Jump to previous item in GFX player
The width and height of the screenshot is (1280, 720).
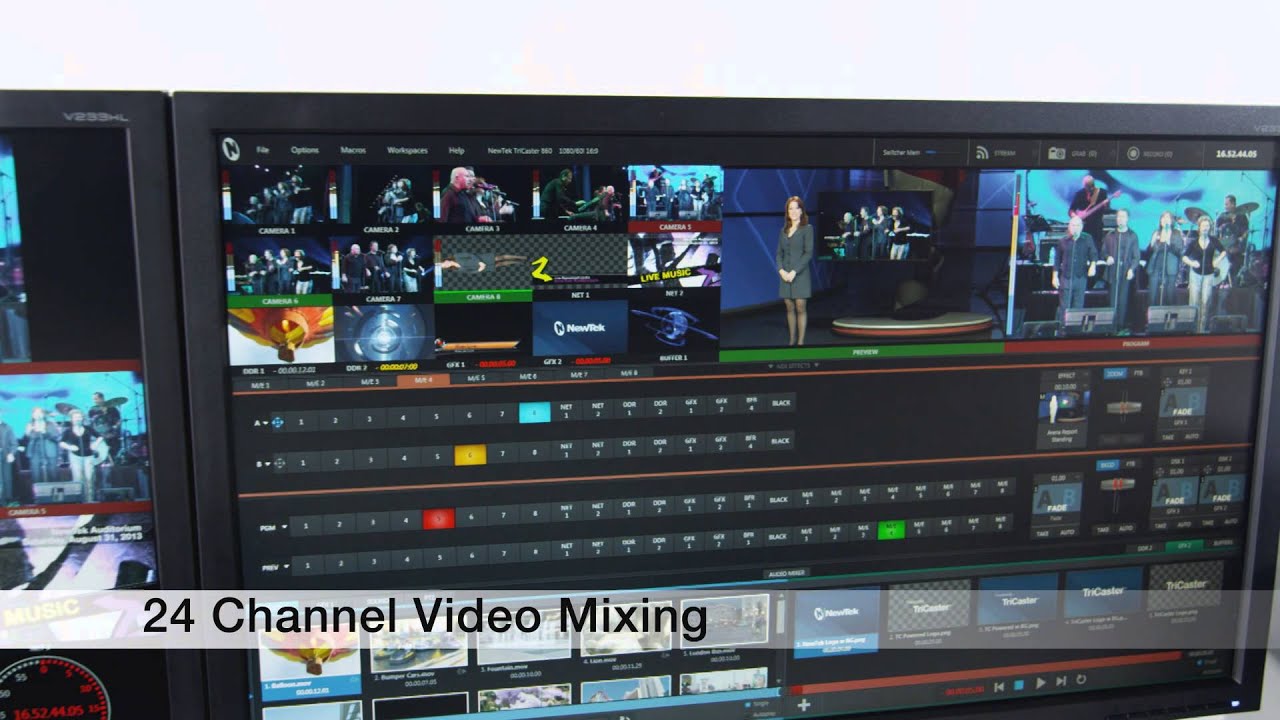point(998,685)
